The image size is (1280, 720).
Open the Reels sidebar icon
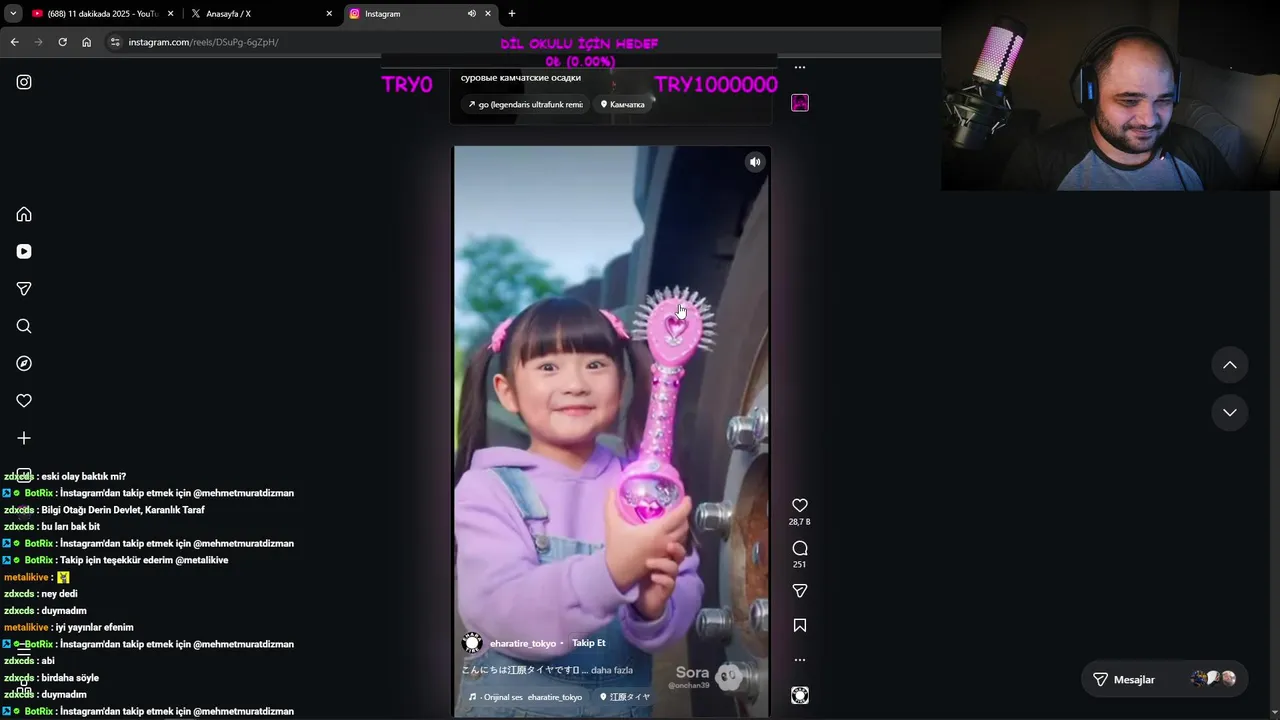click(x=24, y=251)
